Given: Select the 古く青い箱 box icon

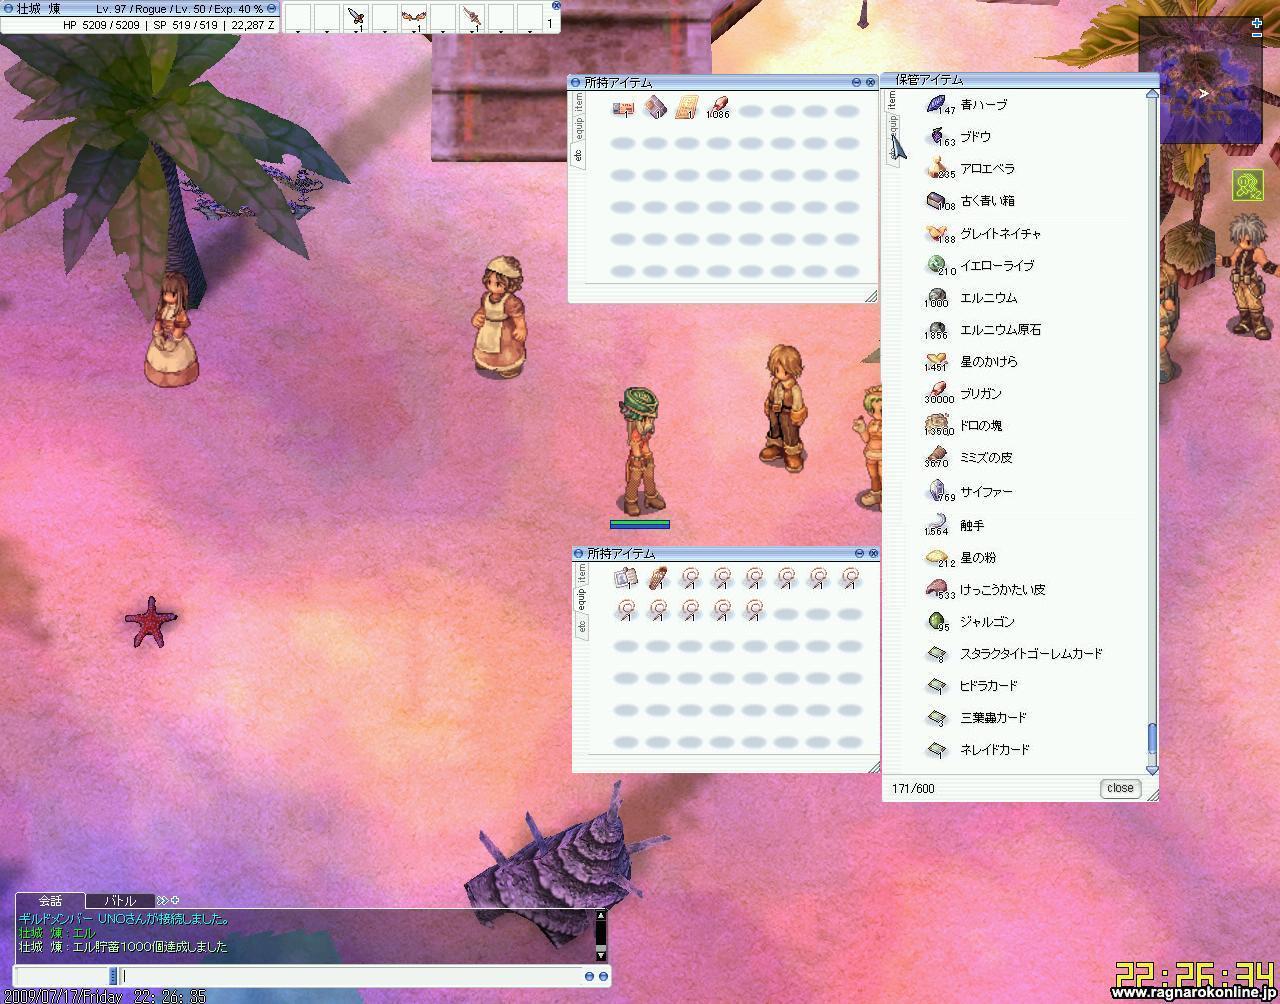Looking at the screenshot, I should click(938, 200).
